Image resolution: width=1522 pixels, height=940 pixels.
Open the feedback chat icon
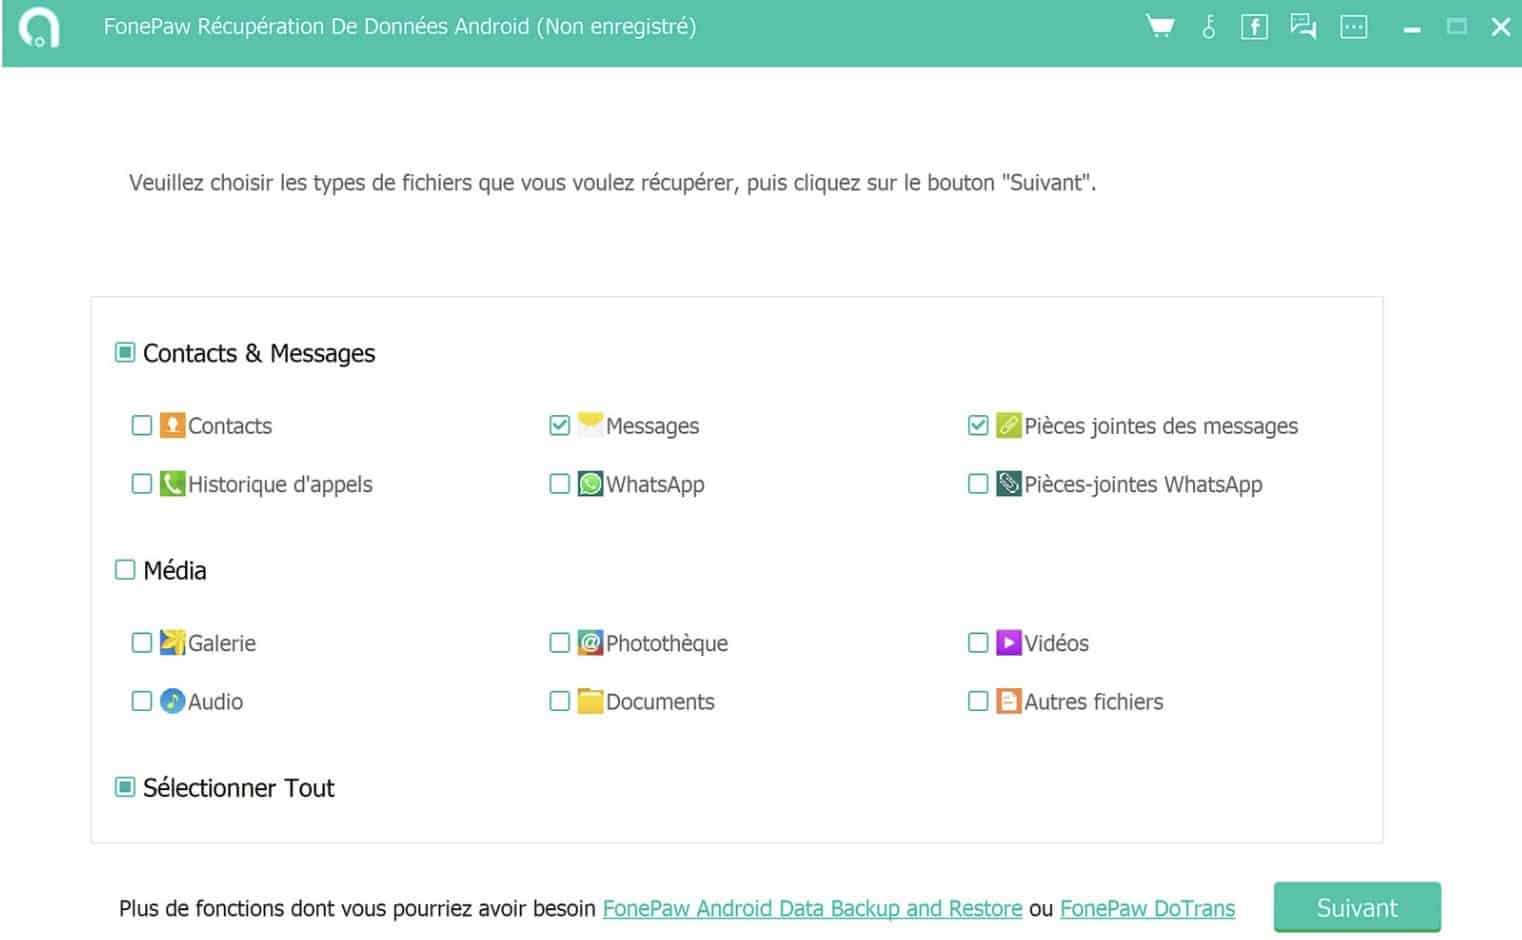(1303, 26)
